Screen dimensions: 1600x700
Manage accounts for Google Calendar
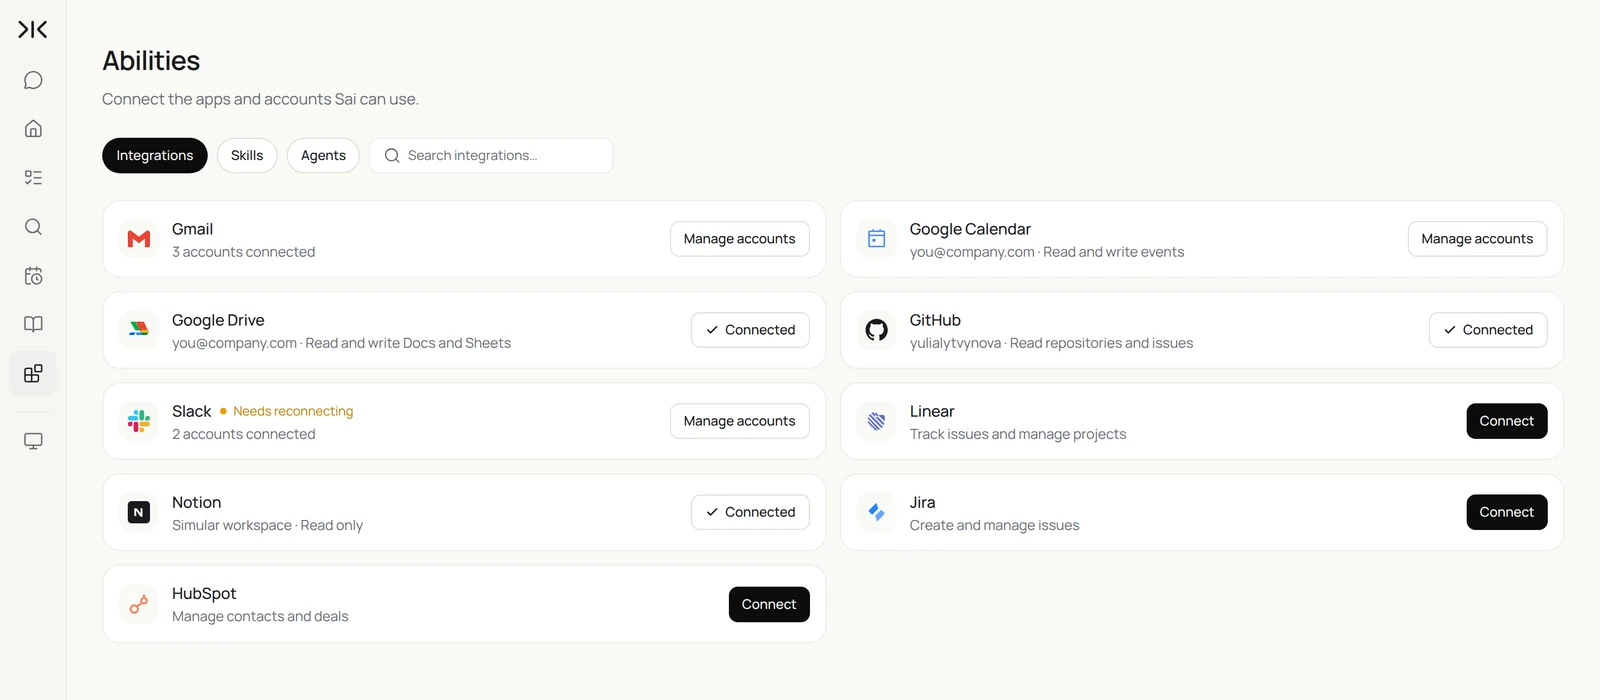coord(1477,239)
